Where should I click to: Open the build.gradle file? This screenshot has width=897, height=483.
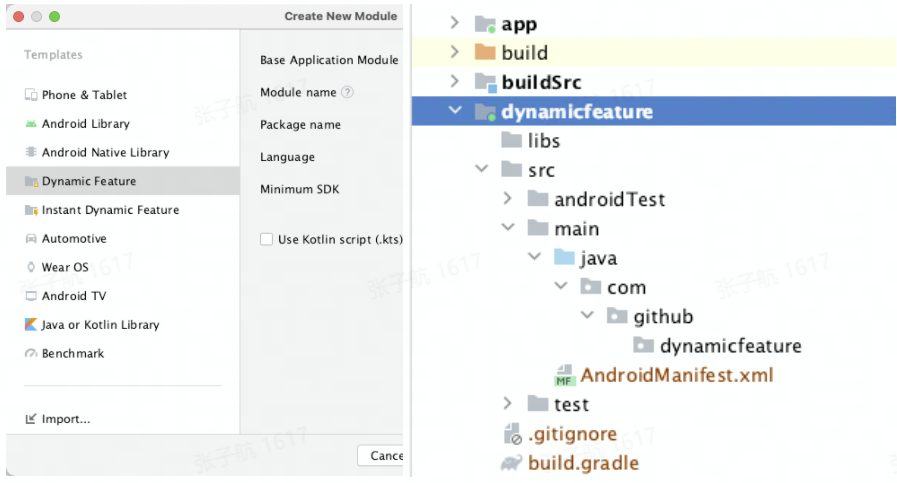point(583,463)
